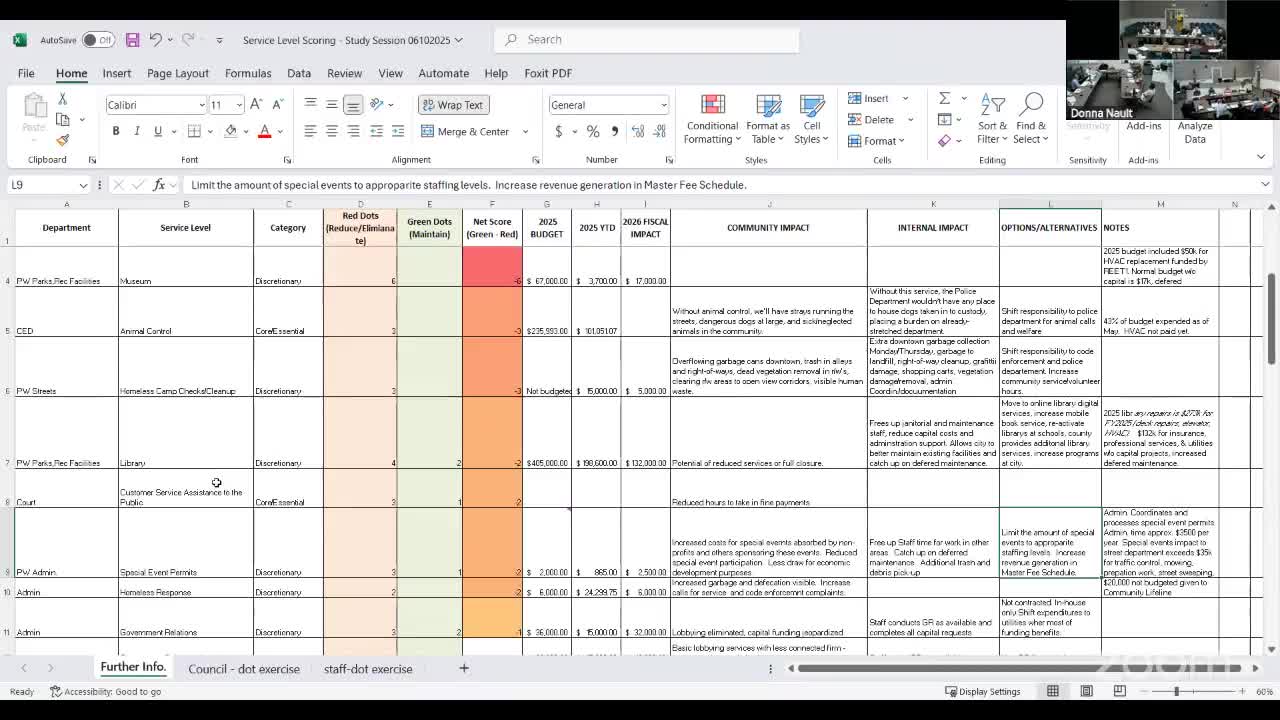Toggle Wrap Text
The height and width of the screenshot is (720, 1280).
[x=453, y=105]
